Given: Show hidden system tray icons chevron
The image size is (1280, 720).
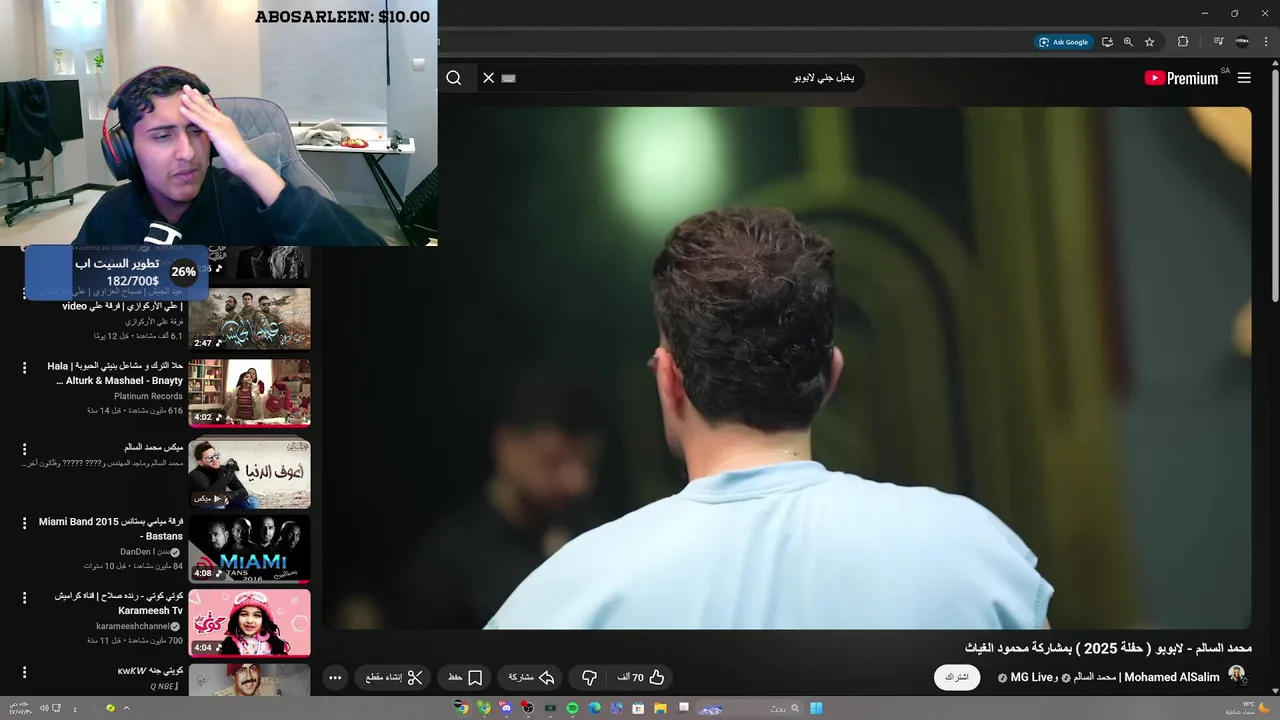Looking at the screenshot, I should coord(126,708).
